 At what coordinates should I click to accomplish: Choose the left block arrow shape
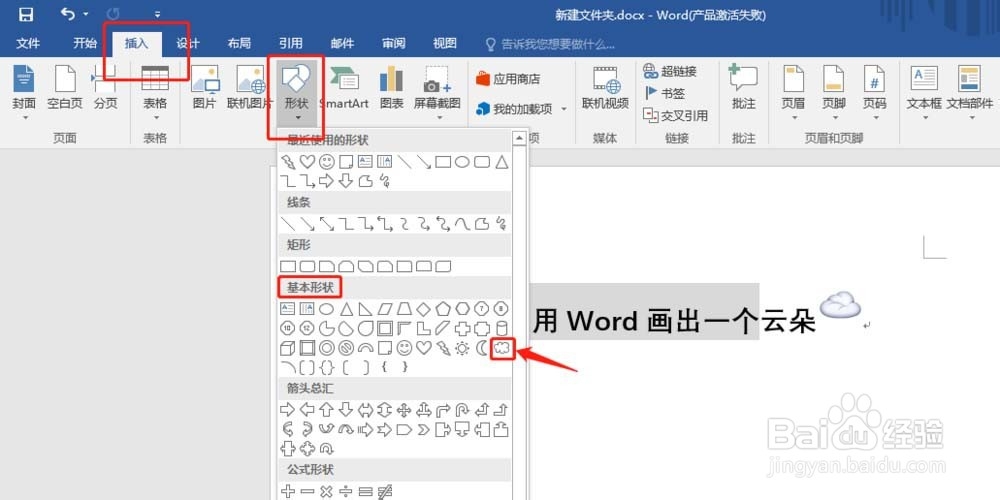click(x=307, y=409)
